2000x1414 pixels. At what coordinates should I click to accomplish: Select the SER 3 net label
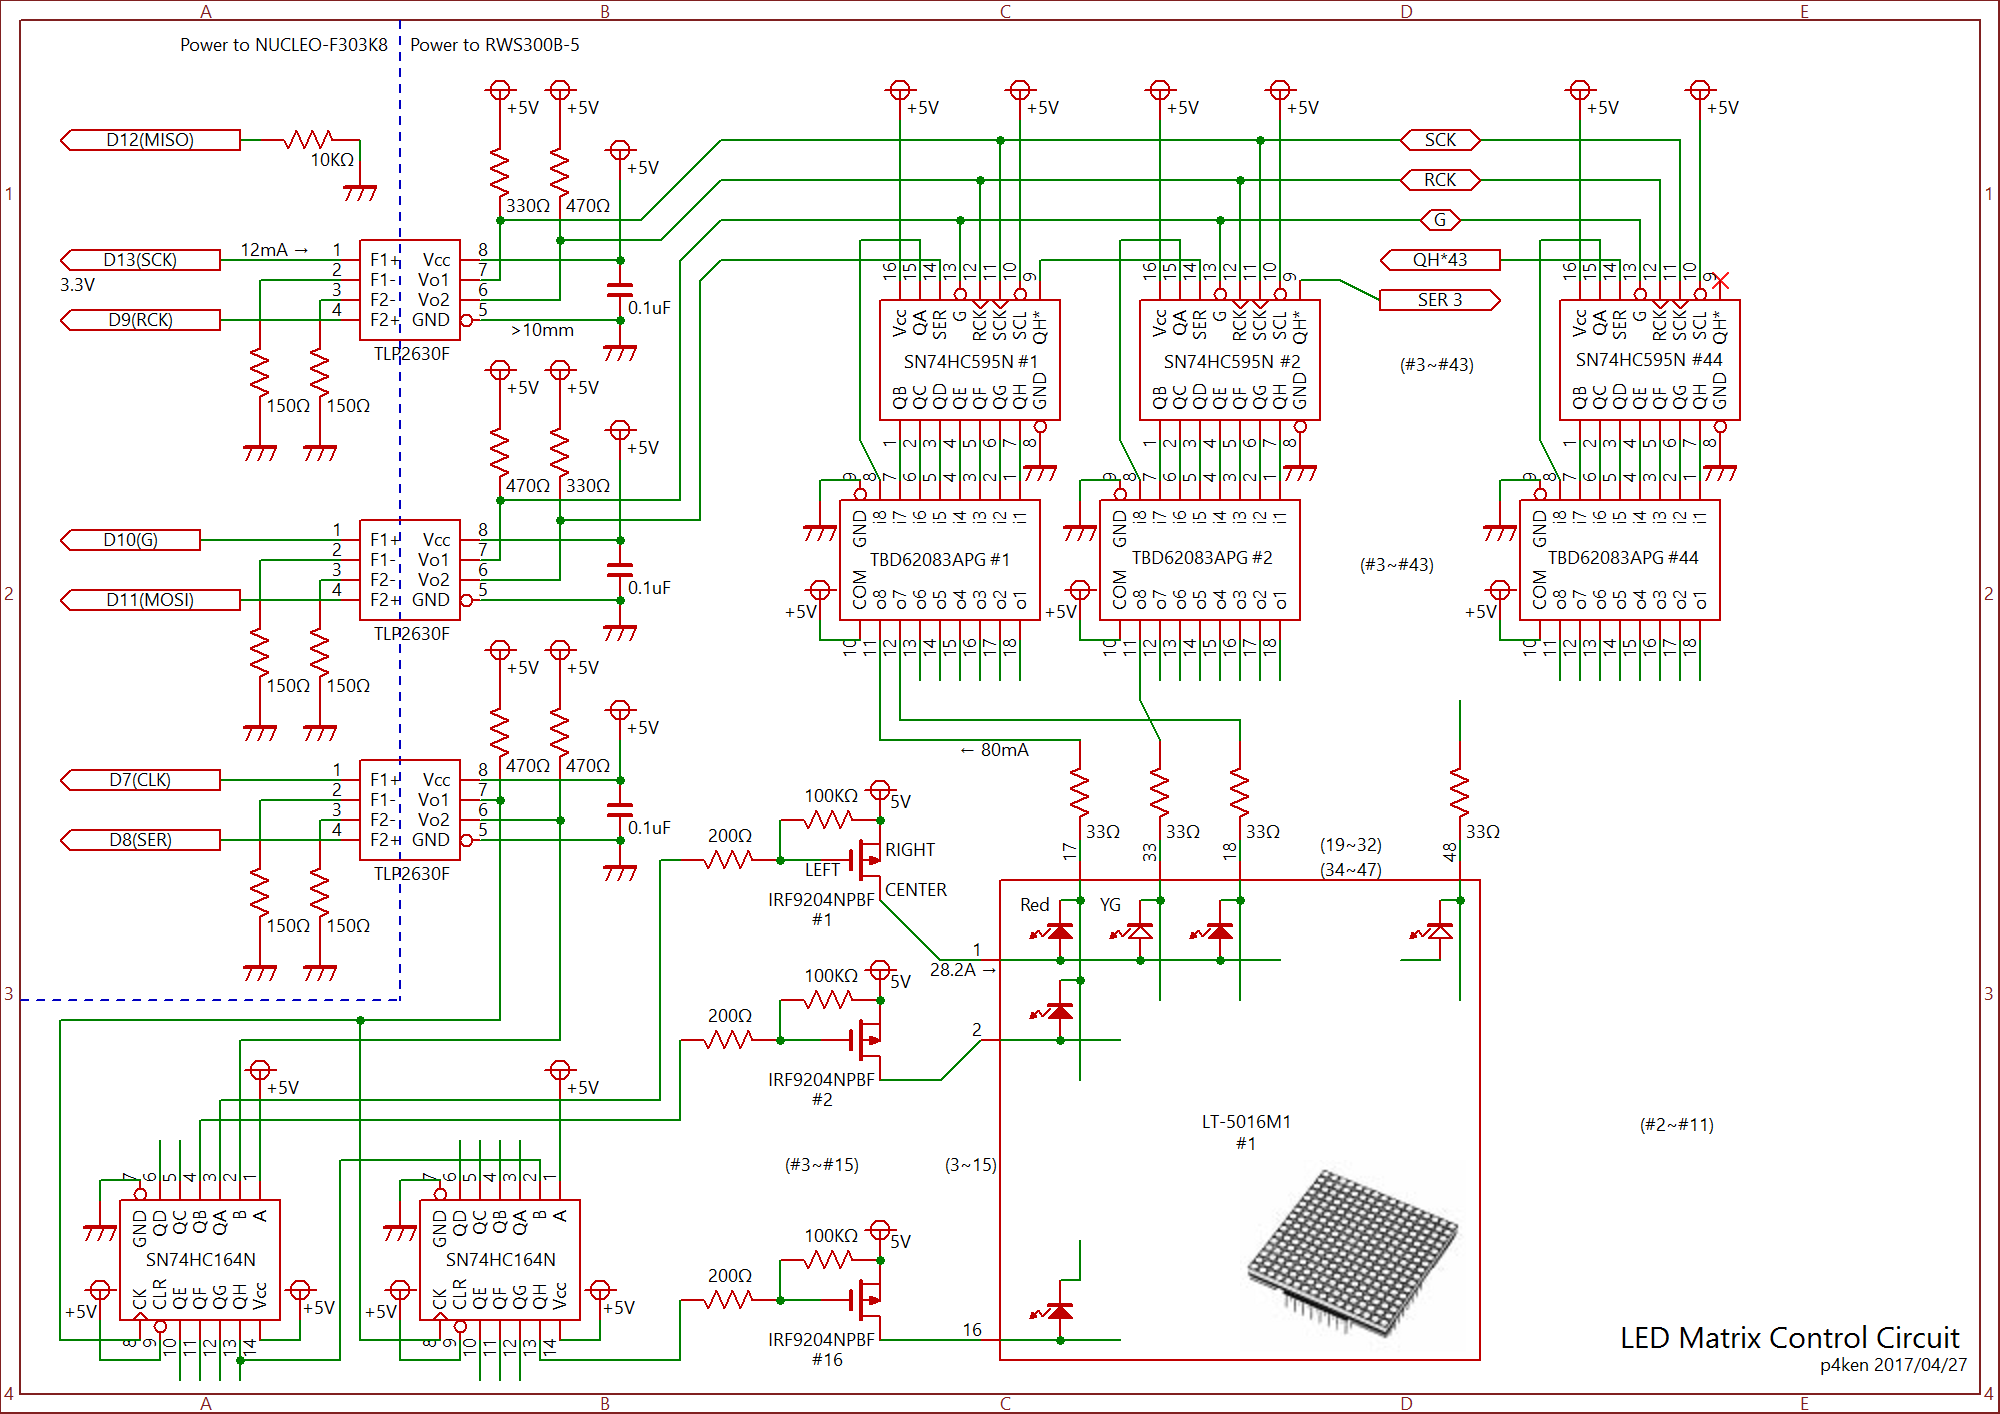1440,300
